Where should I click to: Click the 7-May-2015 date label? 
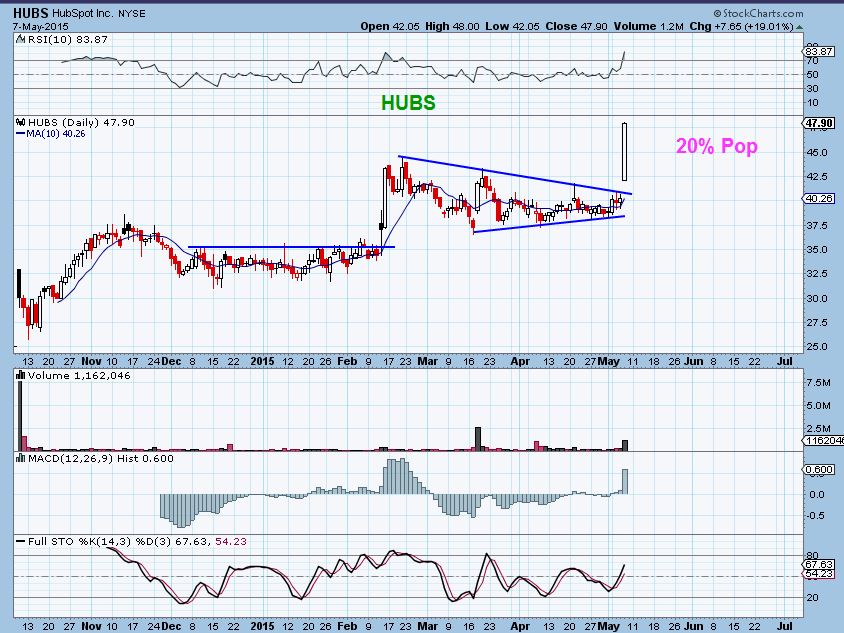pyautogui.click(x=38, y=26)
